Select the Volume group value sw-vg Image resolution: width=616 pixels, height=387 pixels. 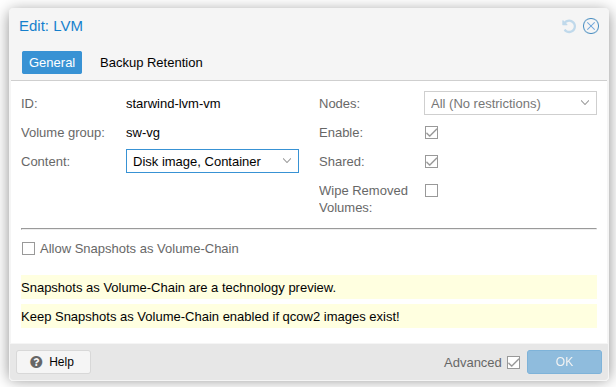tap(143, 133)
